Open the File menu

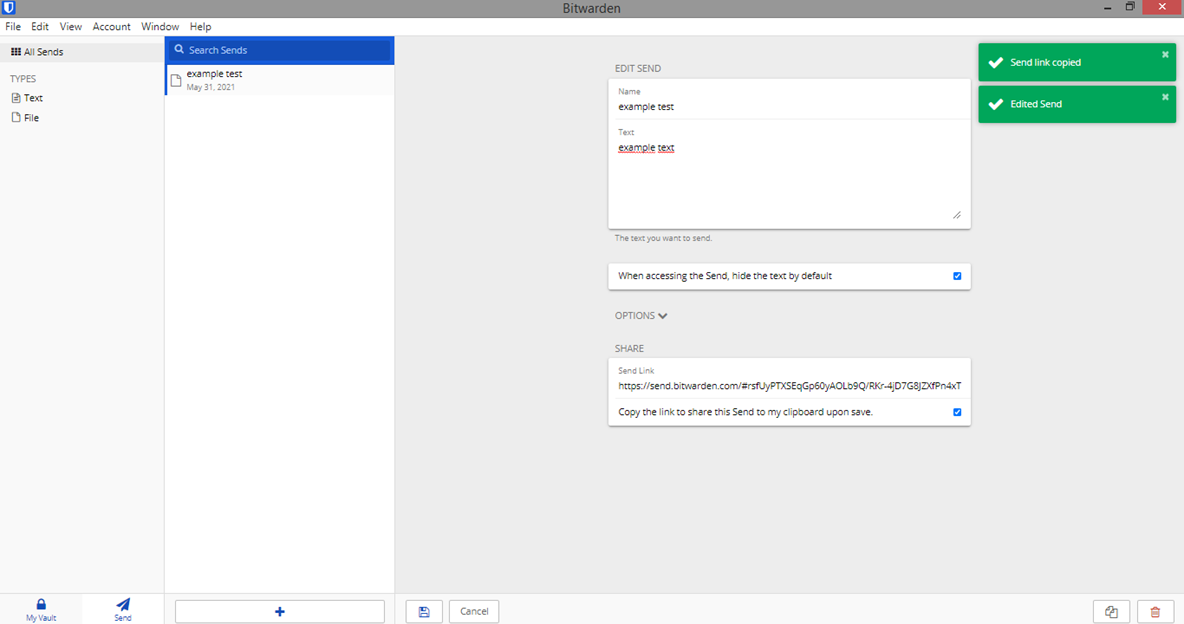(13, 26)
